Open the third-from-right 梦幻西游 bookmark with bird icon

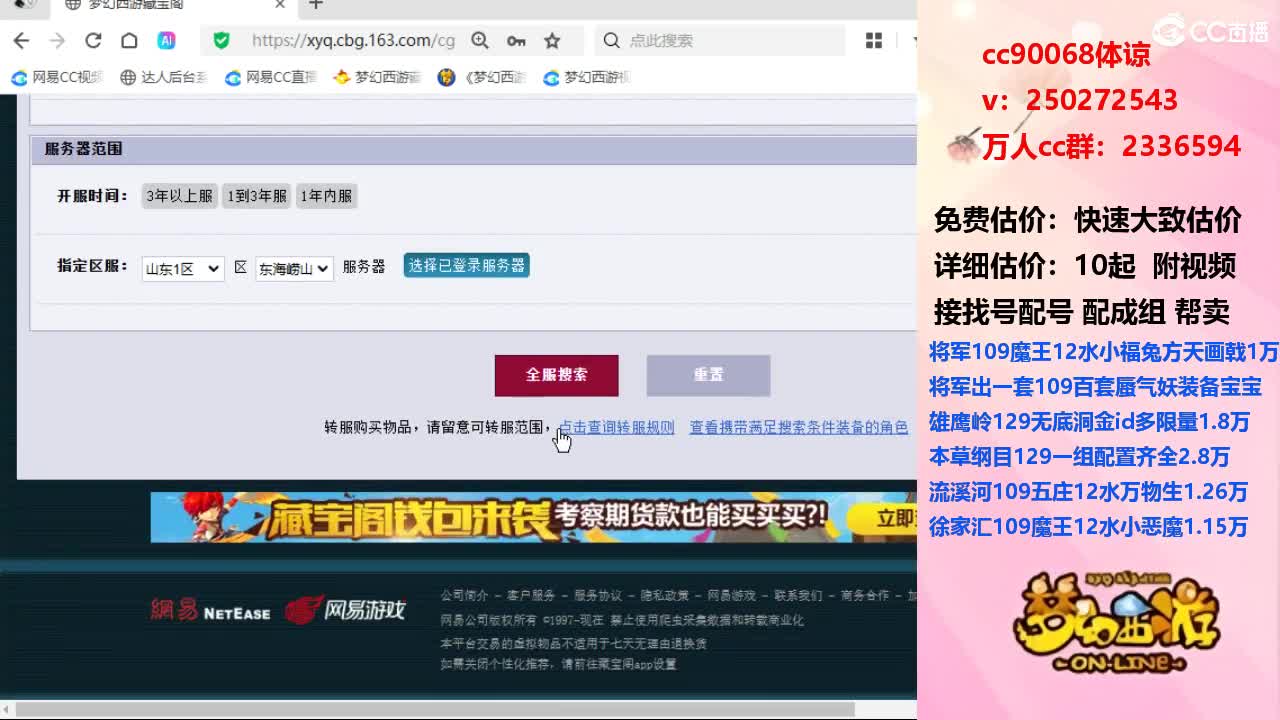377,77
